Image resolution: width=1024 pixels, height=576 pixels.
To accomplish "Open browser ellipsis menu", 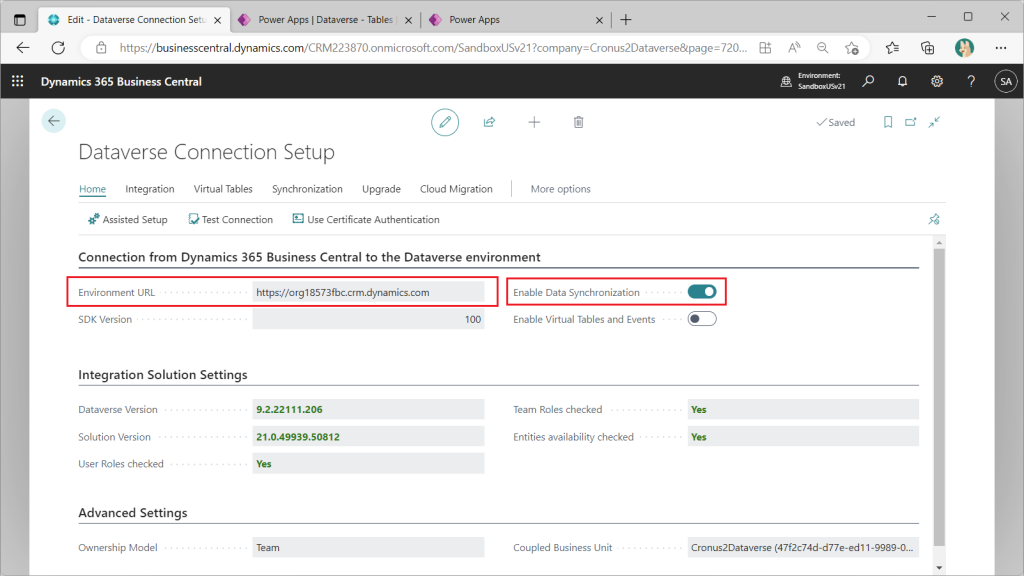I will [x=1000, y=48].
